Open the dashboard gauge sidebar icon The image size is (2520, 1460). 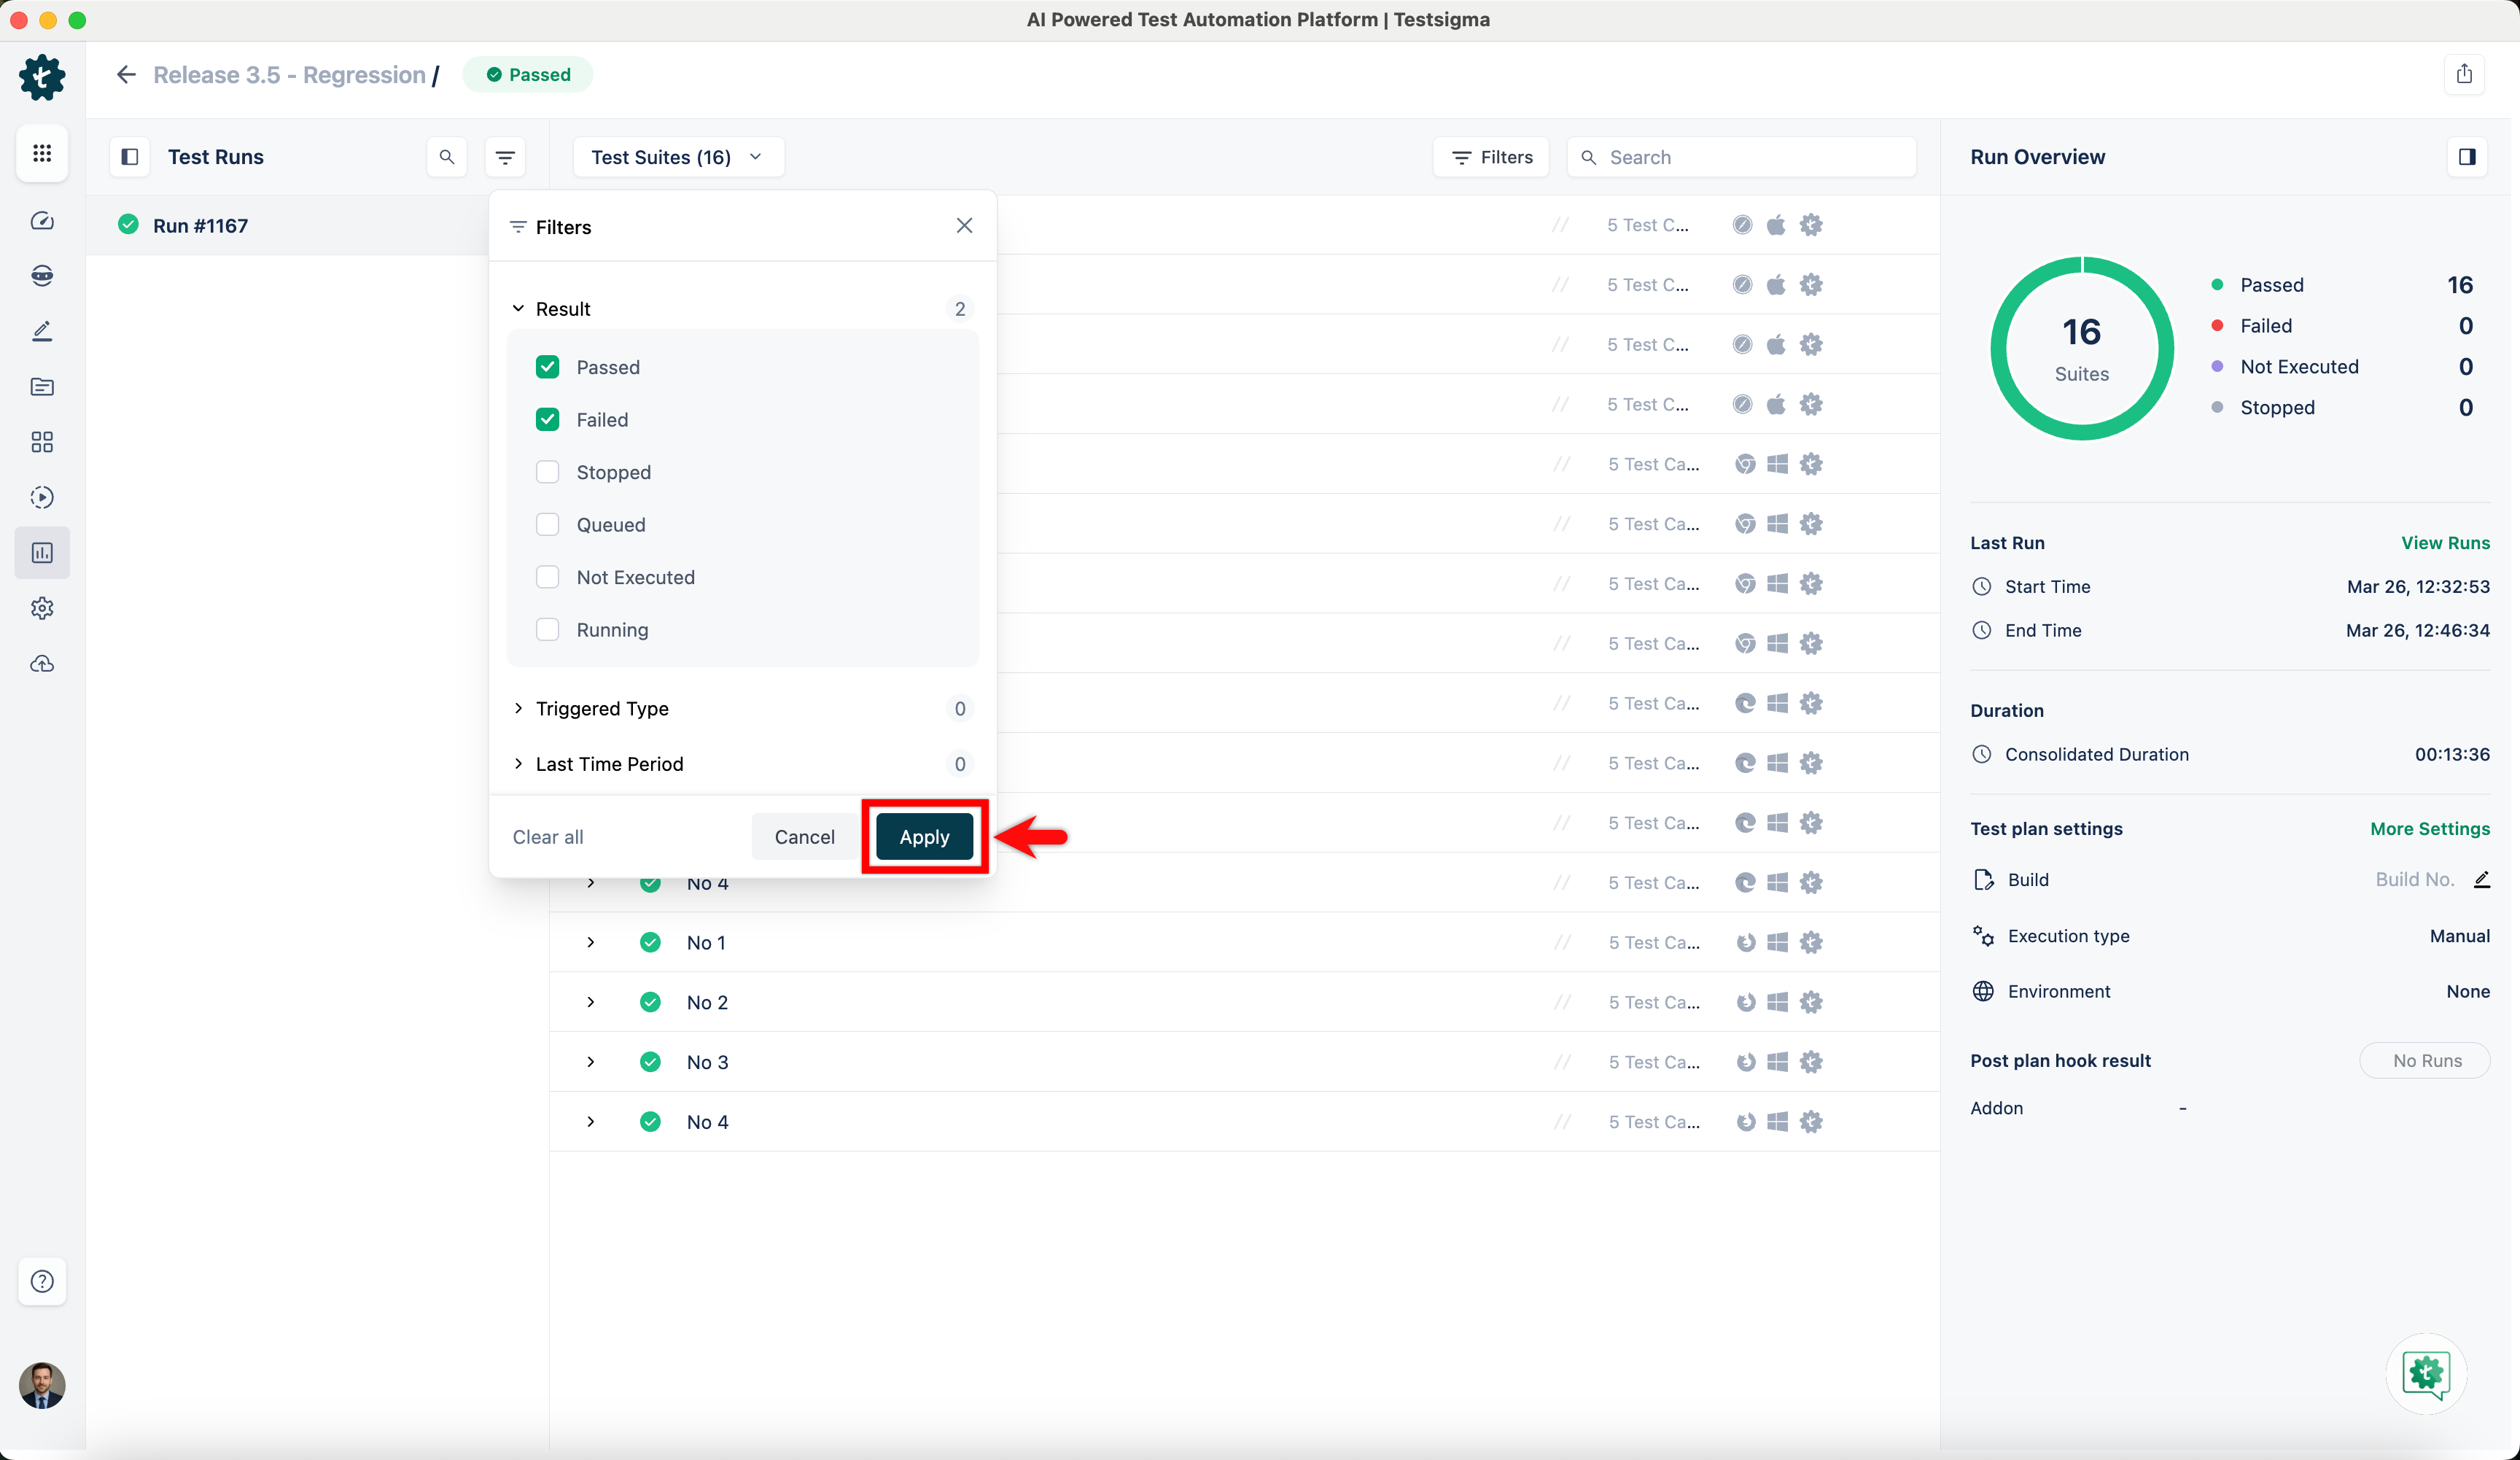click(x=42, y=221)
